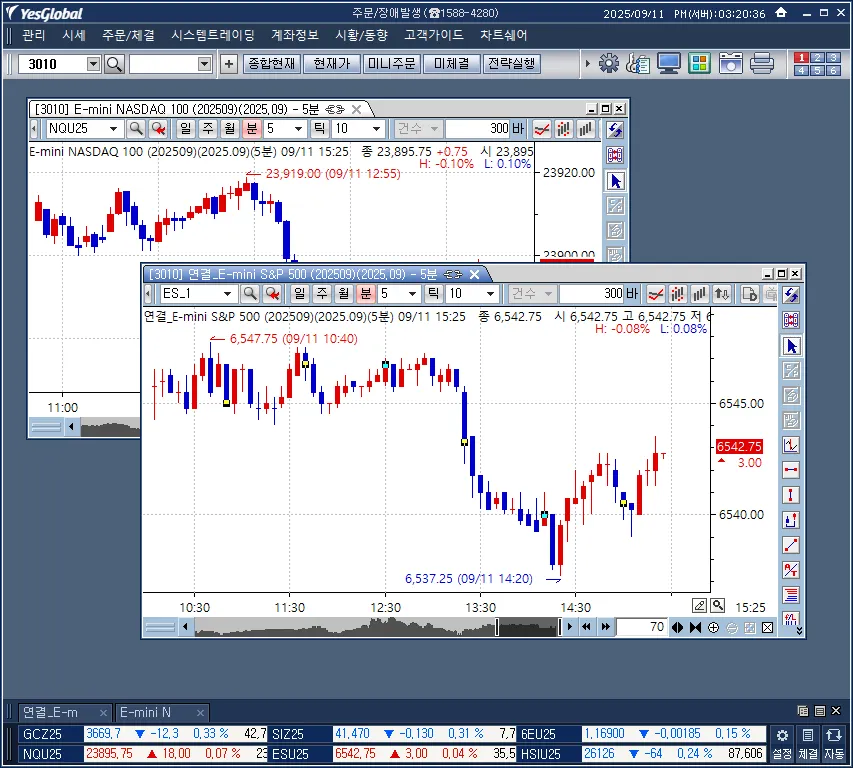Click the keys and notepad icon
Image resolution: width=853 pixels, height=768 pixels.
point(638,64)
